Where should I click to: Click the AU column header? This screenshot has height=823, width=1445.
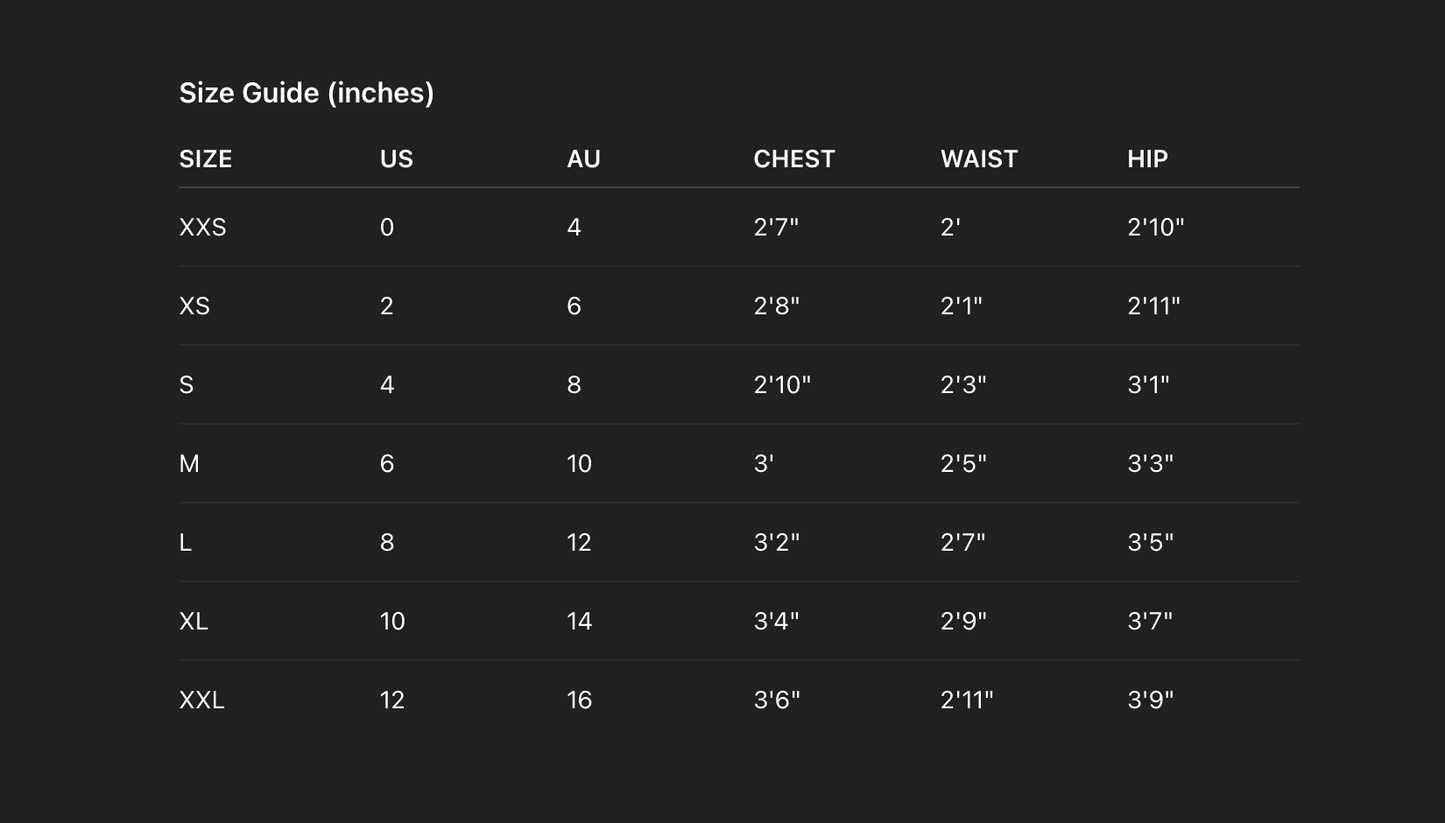coord(583,159)
